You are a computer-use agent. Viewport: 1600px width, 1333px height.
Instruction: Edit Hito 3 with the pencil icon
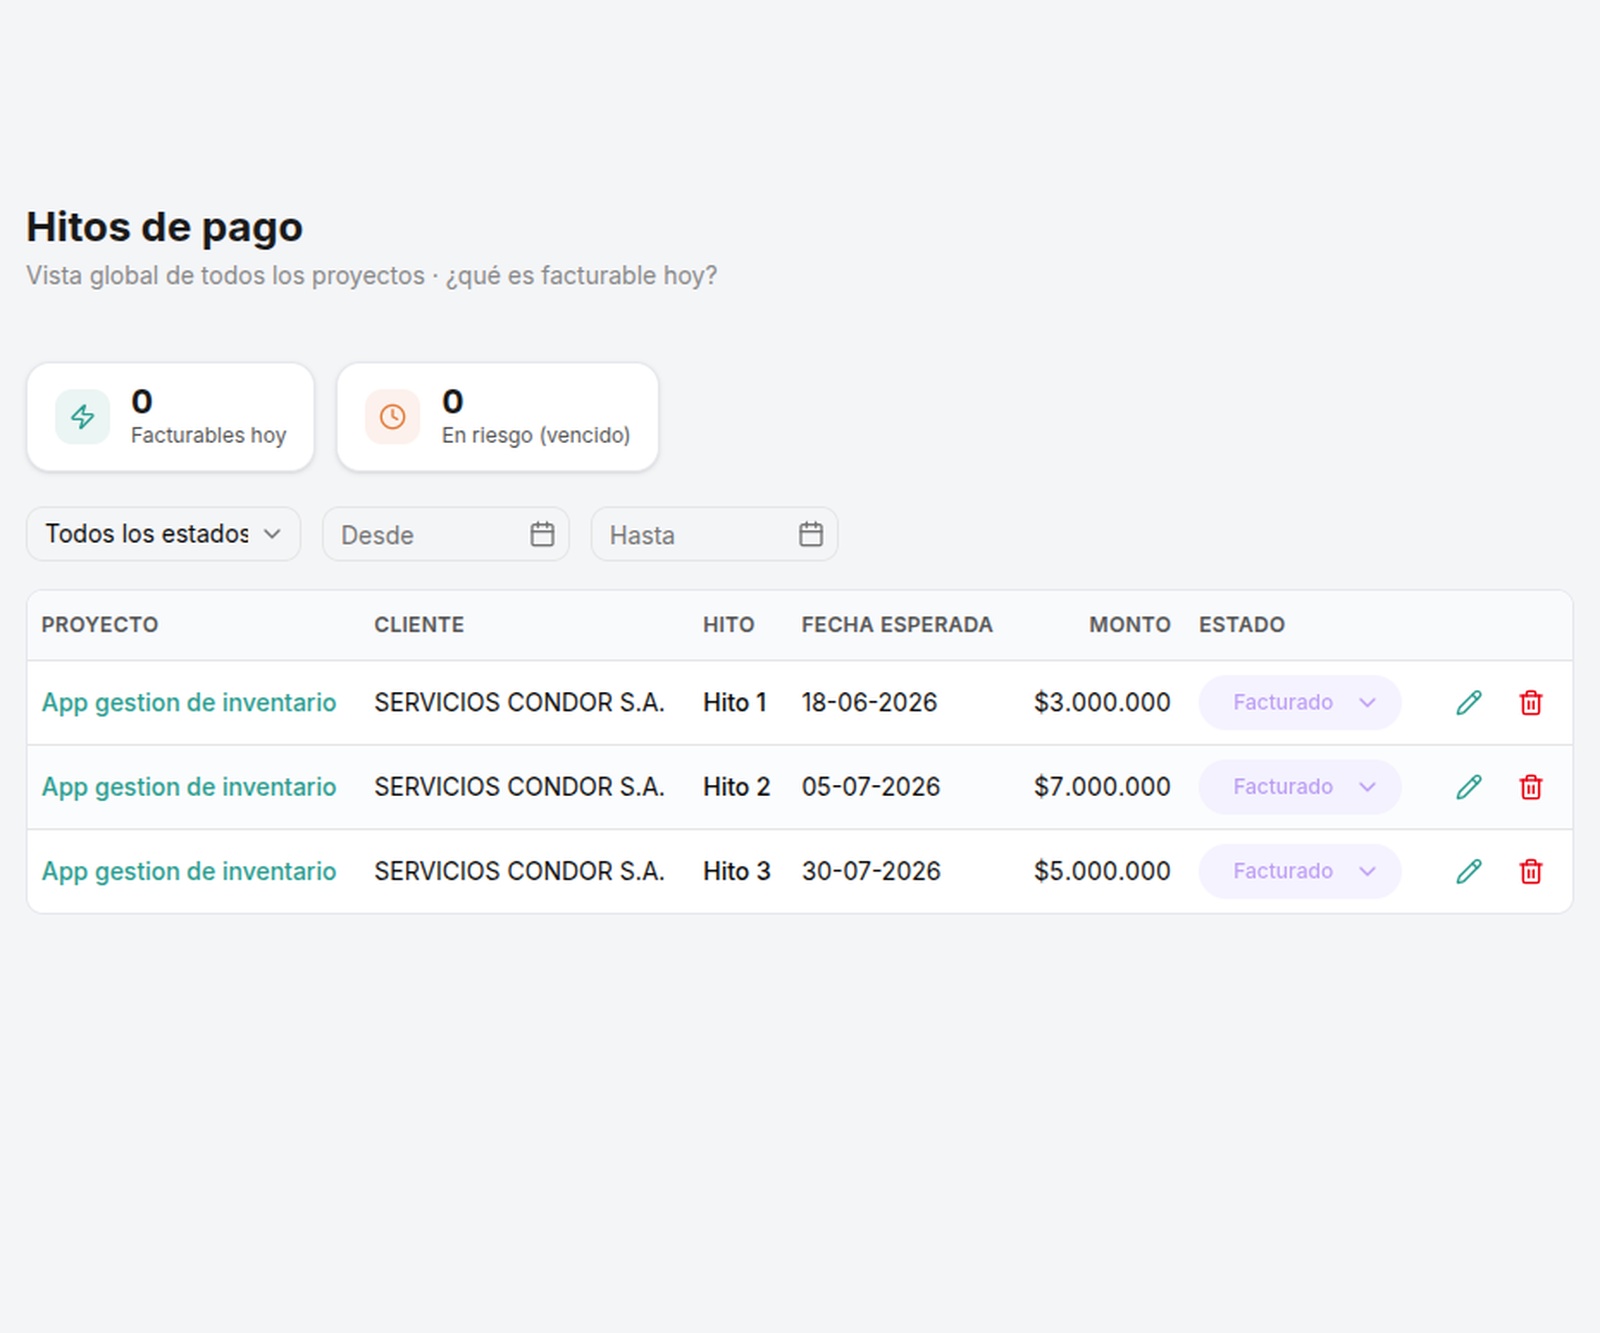pyautogui.click(x=1468, y=871)
